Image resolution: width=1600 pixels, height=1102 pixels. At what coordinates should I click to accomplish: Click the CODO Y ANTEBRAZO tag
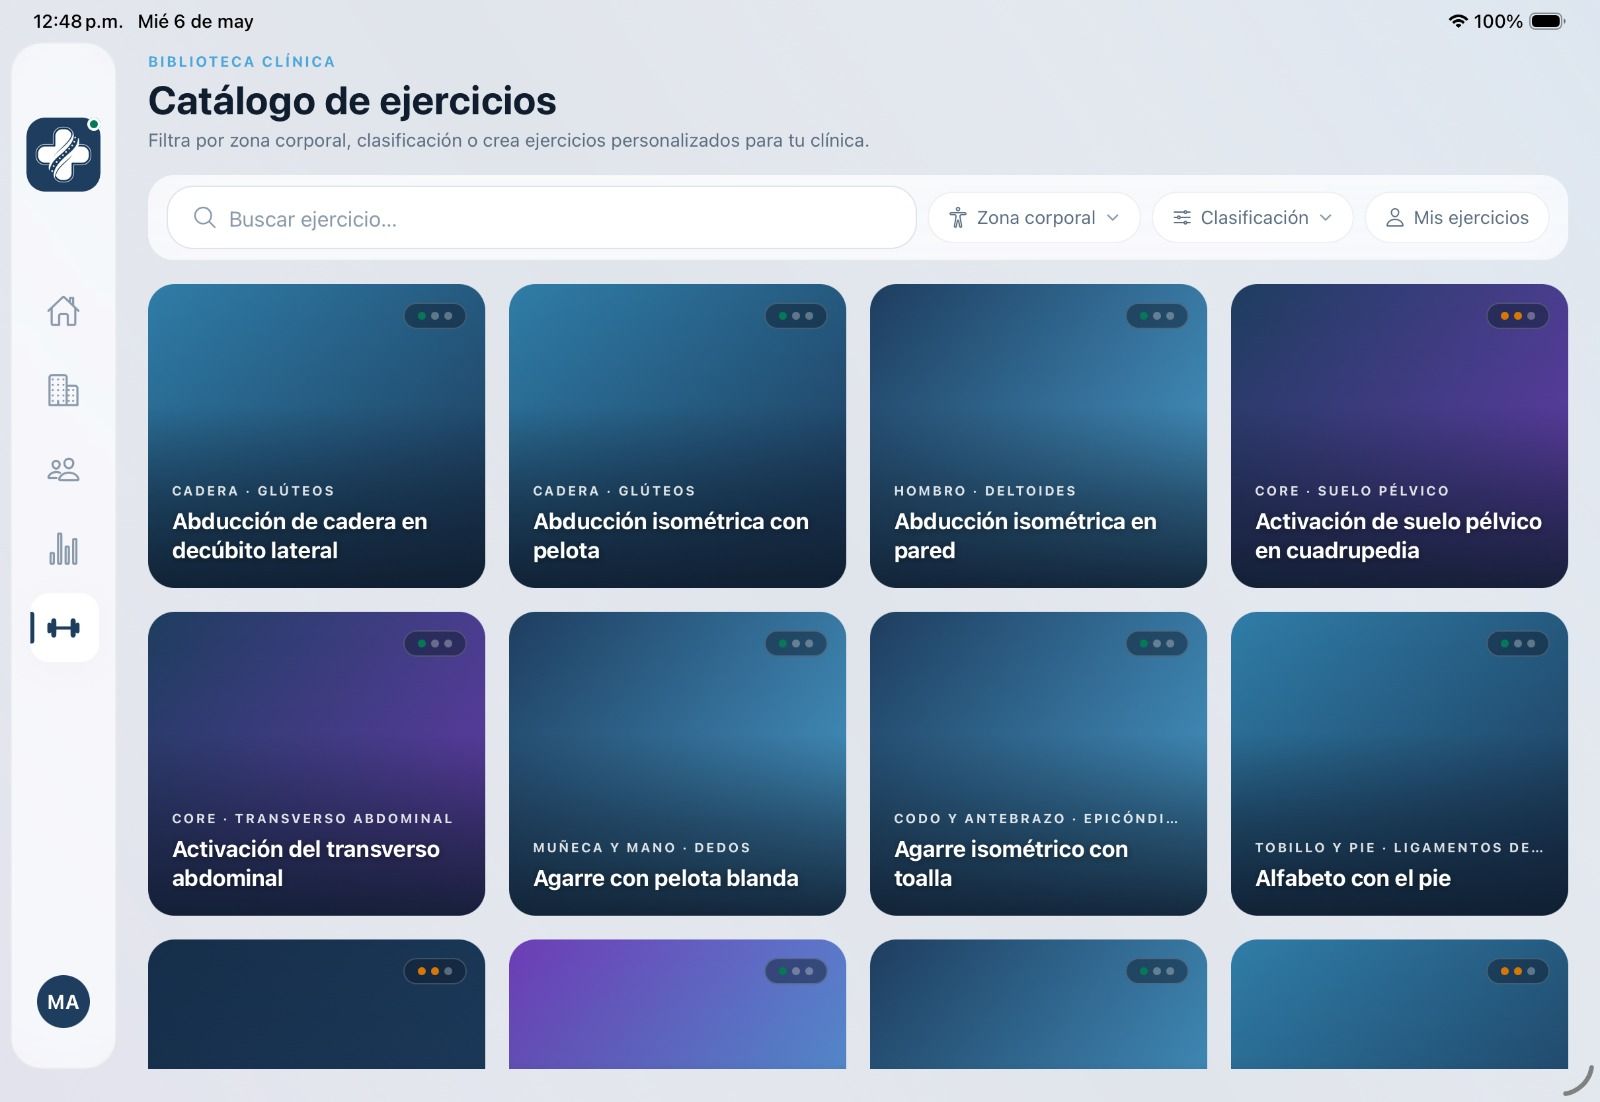(x=1036, y=819)
